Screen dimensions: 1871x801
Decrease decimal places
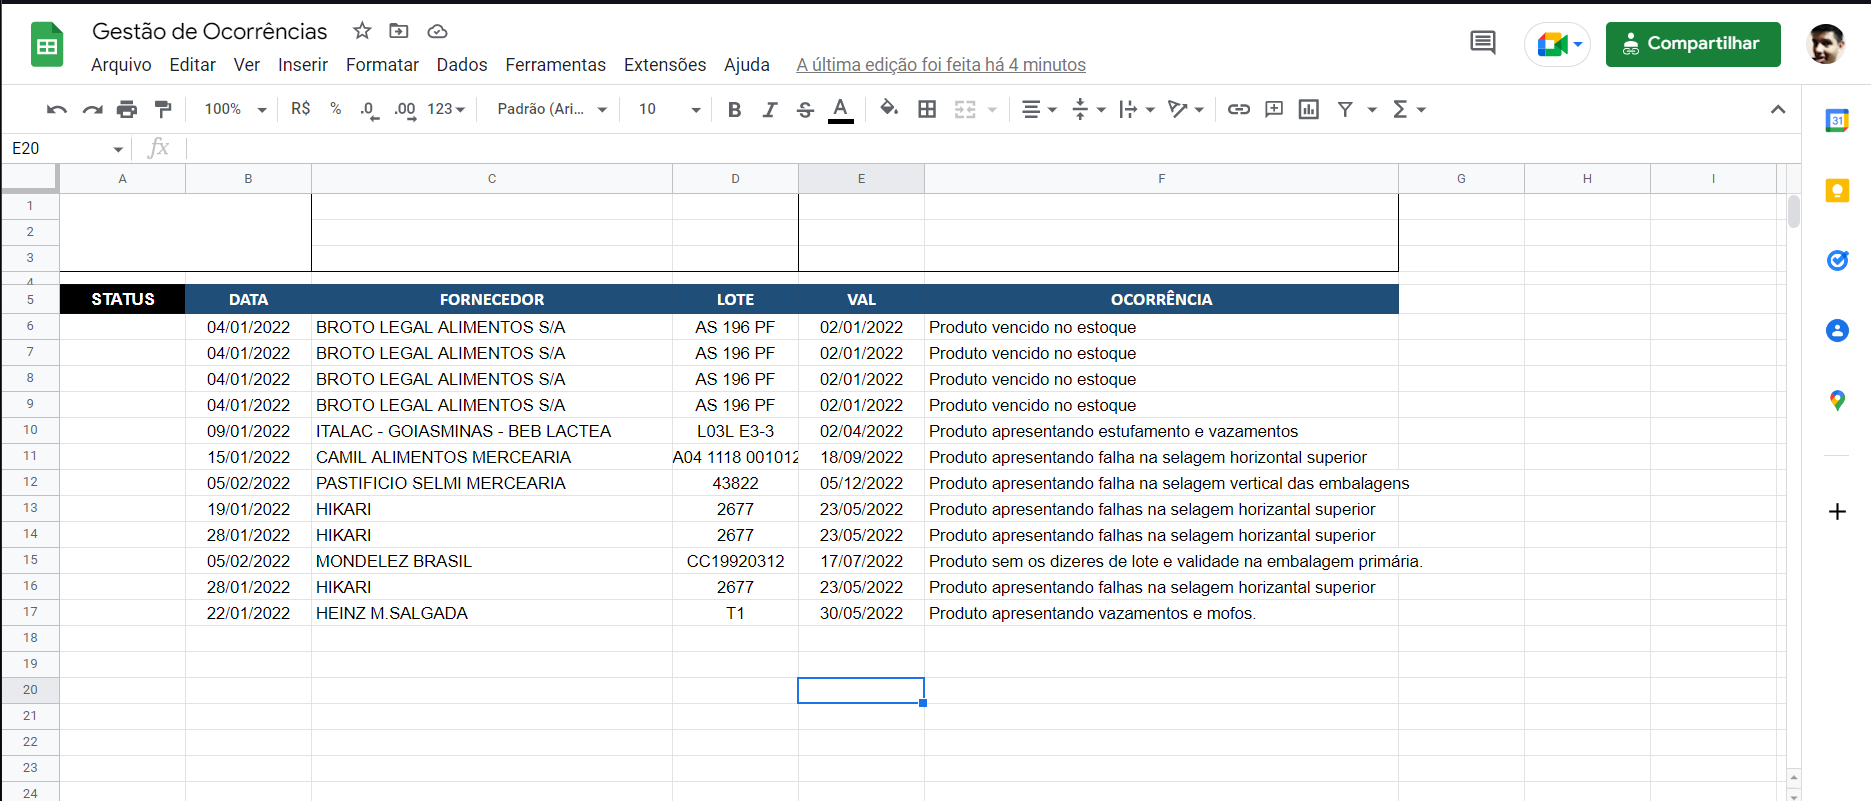[x=369, y=110]
